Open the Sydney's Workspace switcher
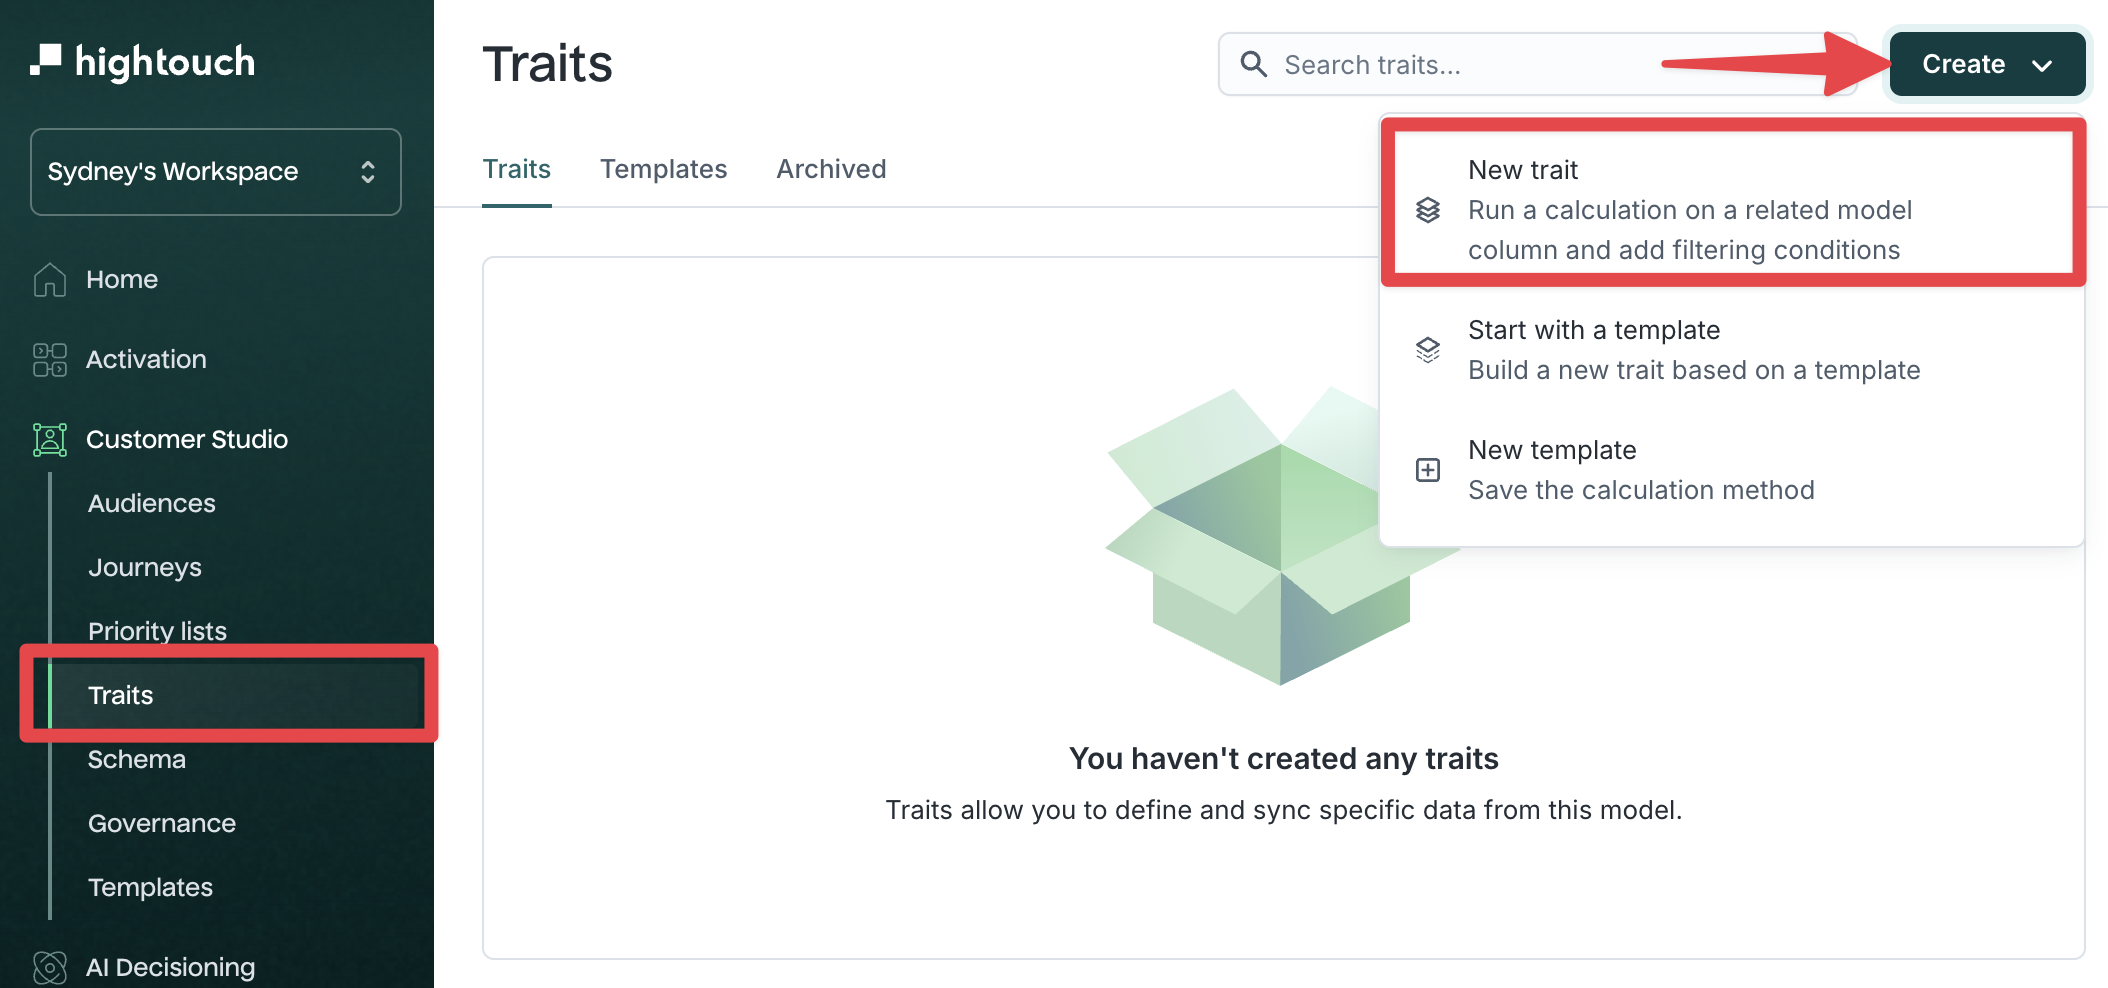The image size is (2108, 988). (216, 172)
